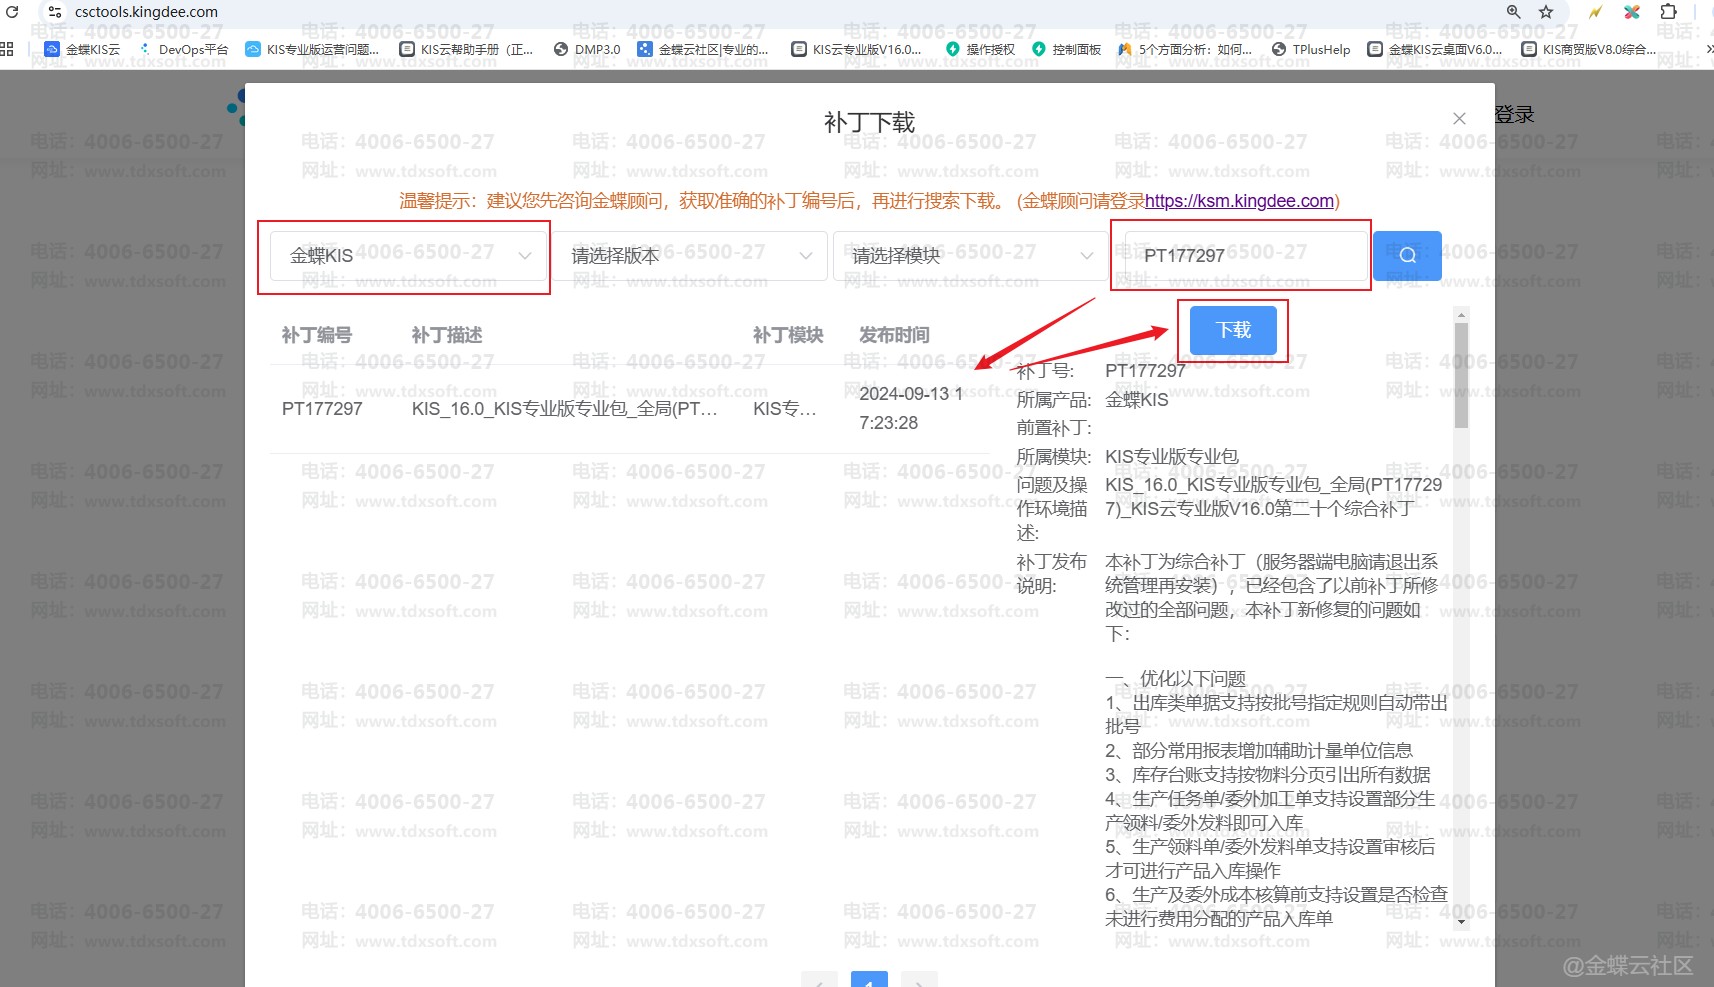1714x987 pixels.
Task: Open the KIS商贸版V8.0综合 bookmark
Action: pyautogui.click(x=1589, y=49)
